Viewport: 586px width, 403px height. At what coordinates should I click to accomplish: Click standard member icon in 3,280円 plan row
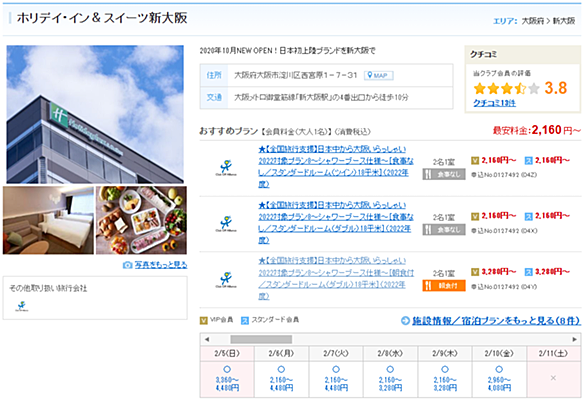click(528, 272)
